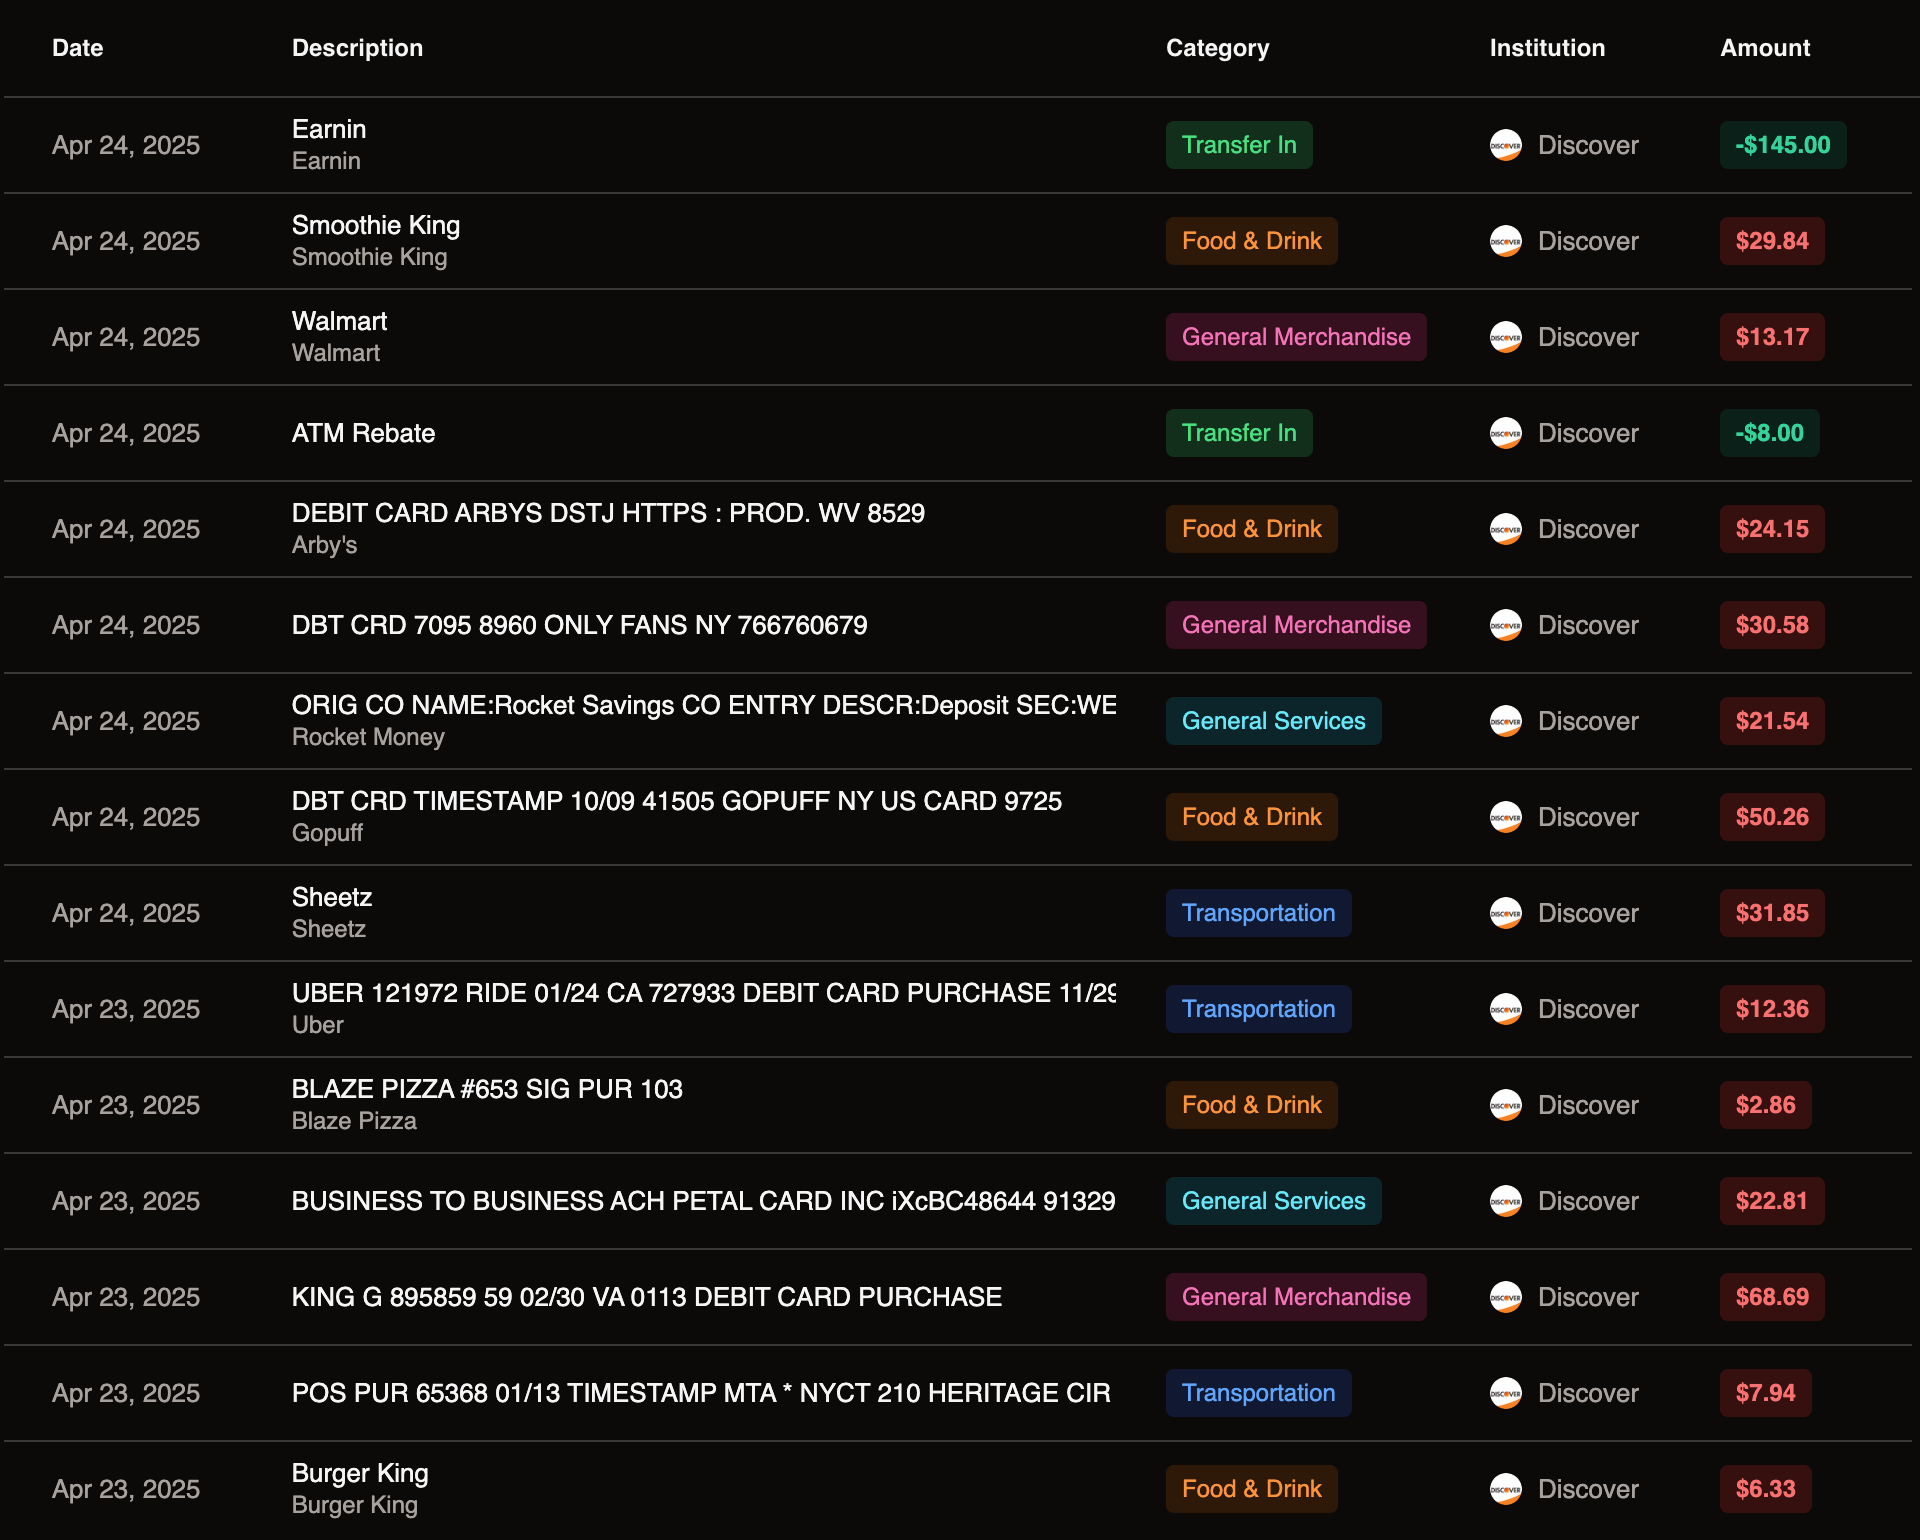The image size is (1920, 1540).
Task: Select the Discover icon on the Uber ride row
Action: coord(1506,1009)
